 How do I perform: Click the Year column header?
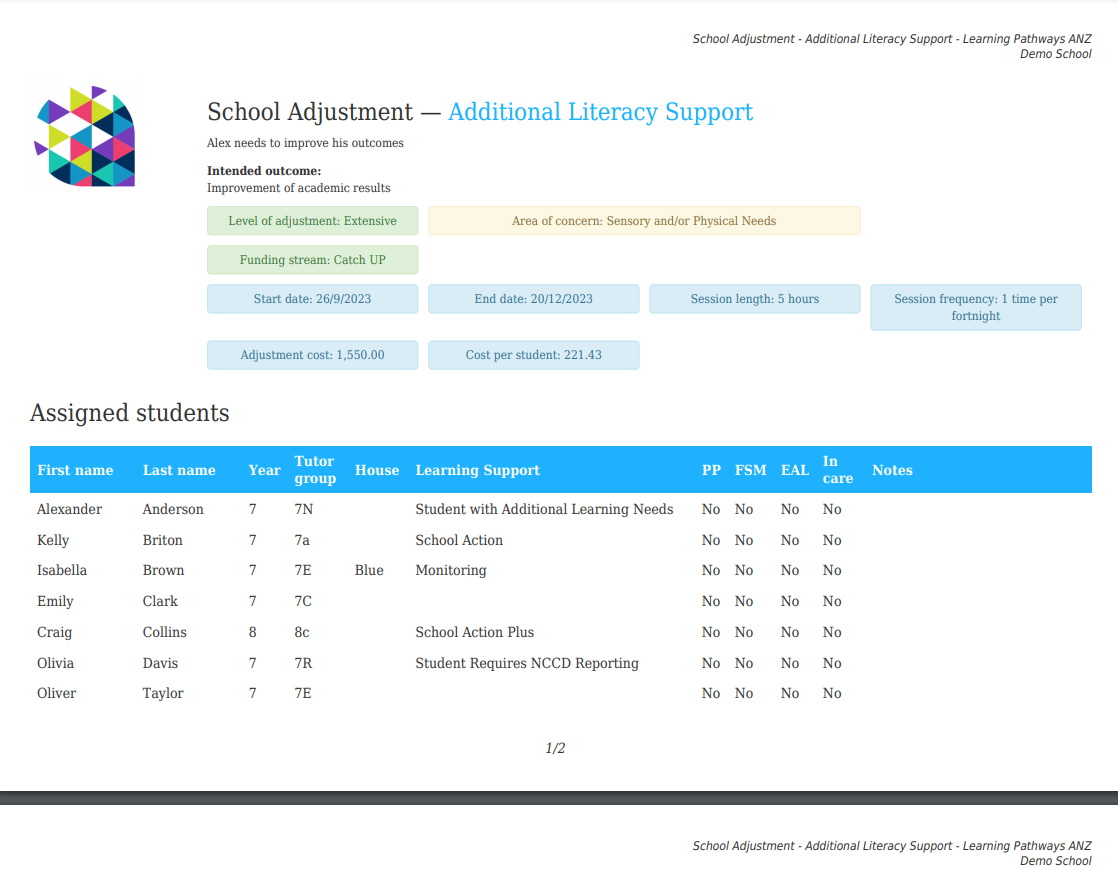(265, 470)
